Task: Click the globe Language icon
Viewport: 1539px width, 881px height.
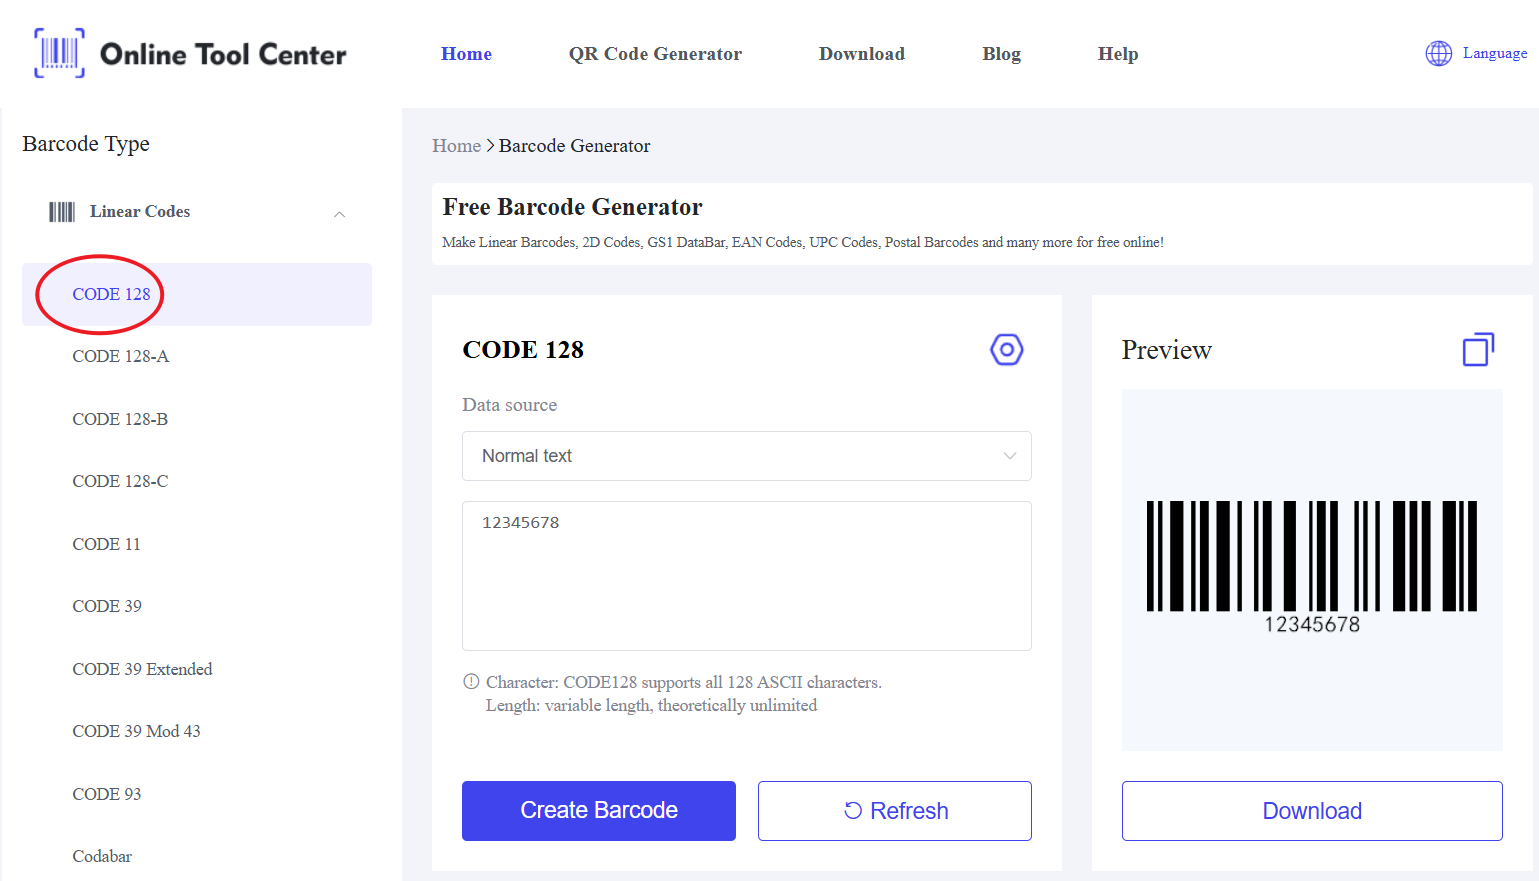Action: click(x=1438, y=54)
